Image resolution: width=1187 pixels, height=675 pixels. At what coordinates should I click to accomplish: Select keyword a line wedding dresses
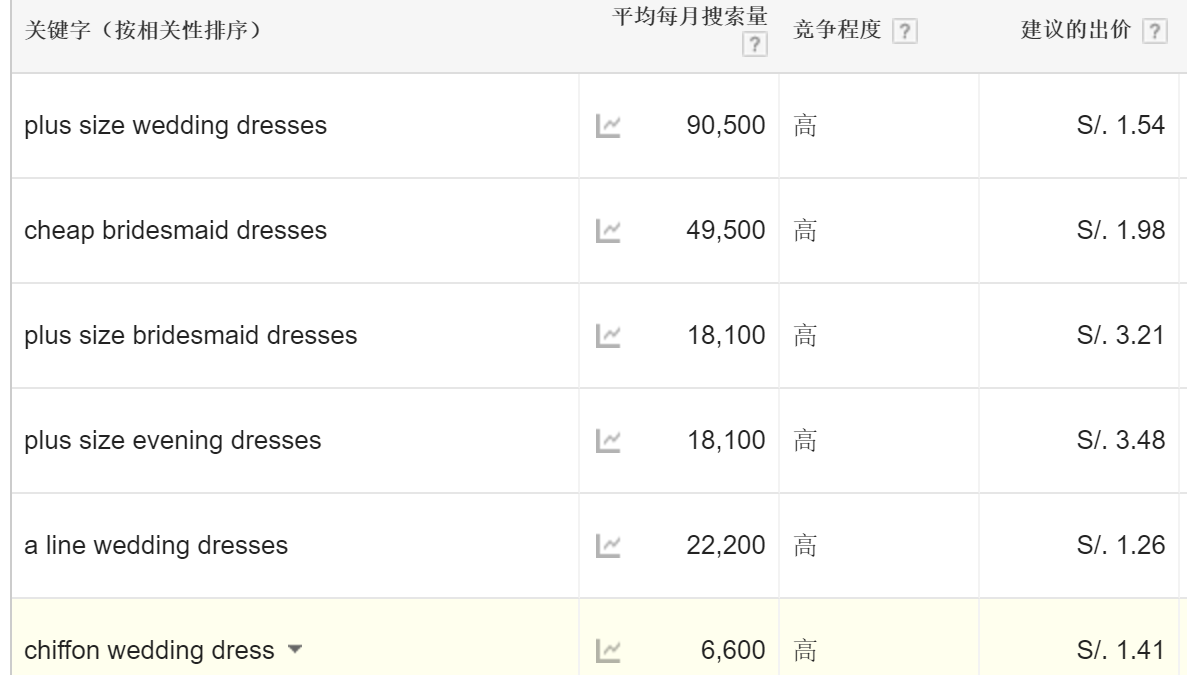click(156, 545)
